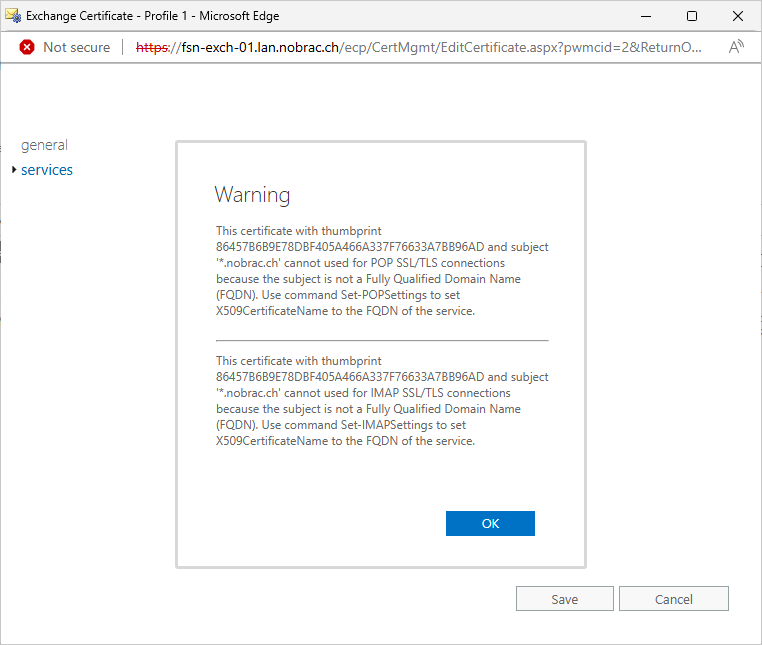Screen dimensions: 762x645
Task: Click the Warning heading in the dialog
Action: [252, 194]
